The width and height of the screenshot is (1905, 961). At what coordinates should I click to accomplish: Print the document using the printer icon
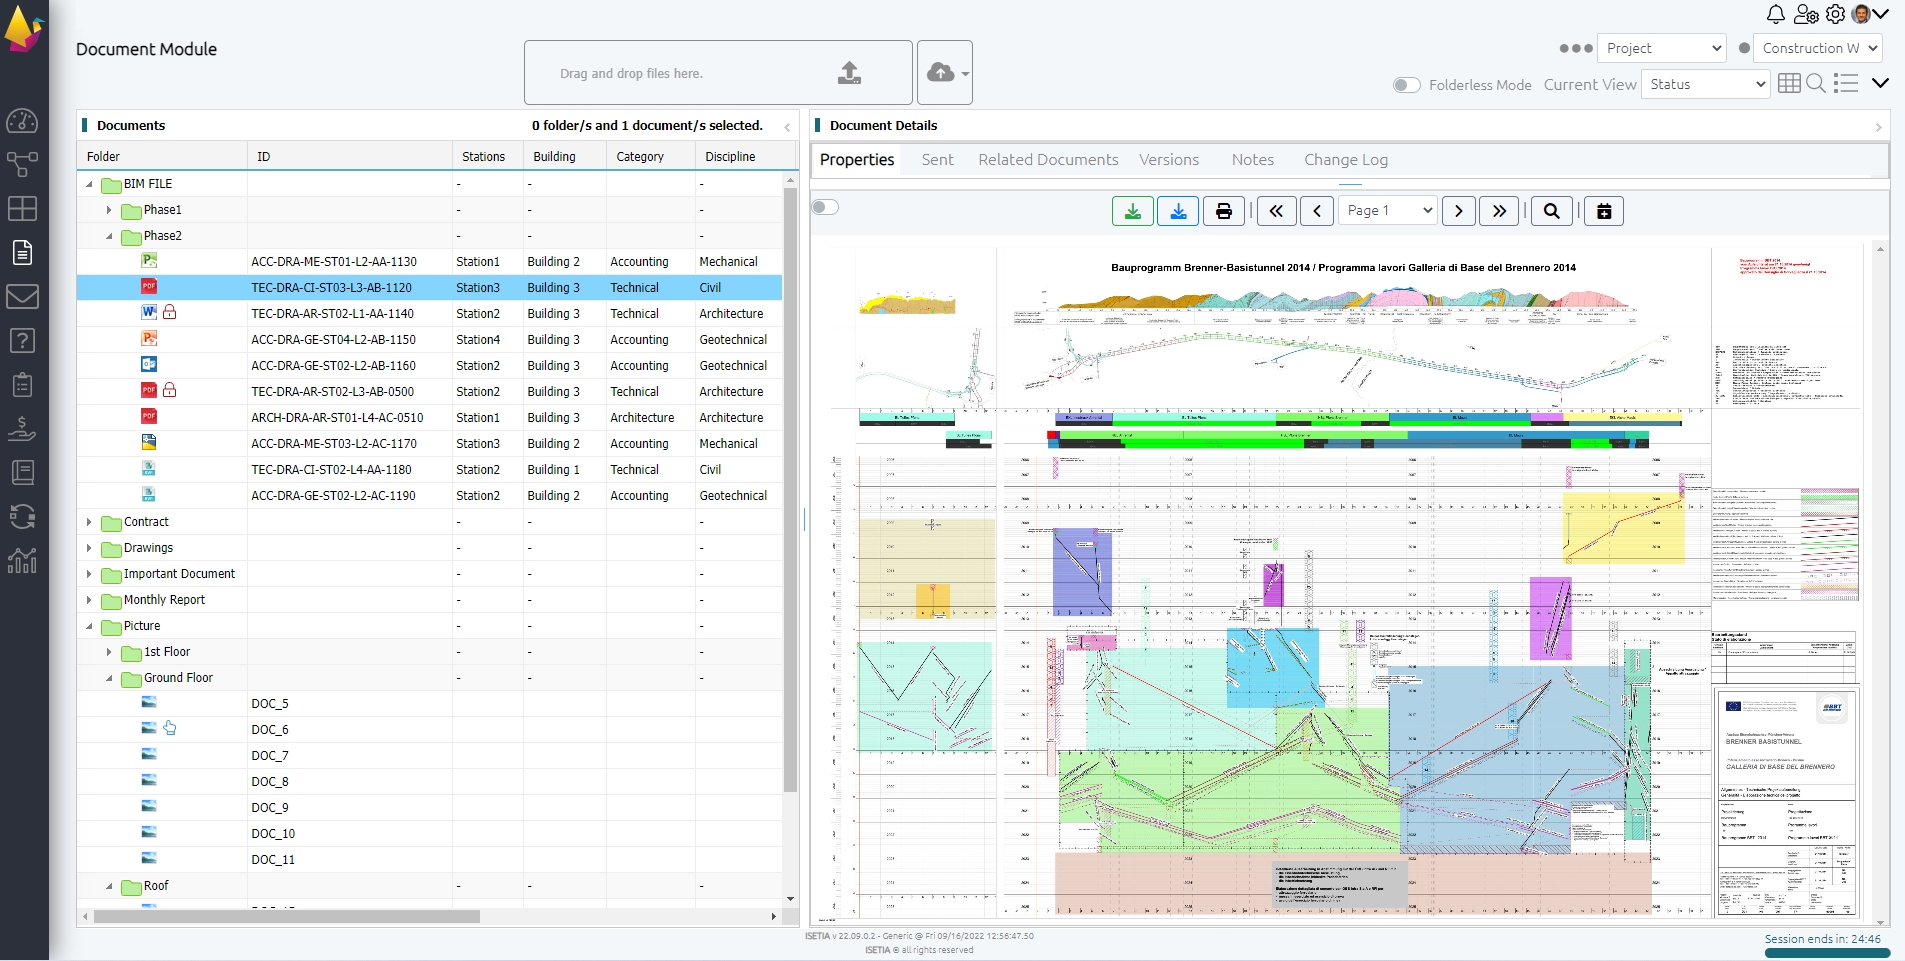(1223, 211)
